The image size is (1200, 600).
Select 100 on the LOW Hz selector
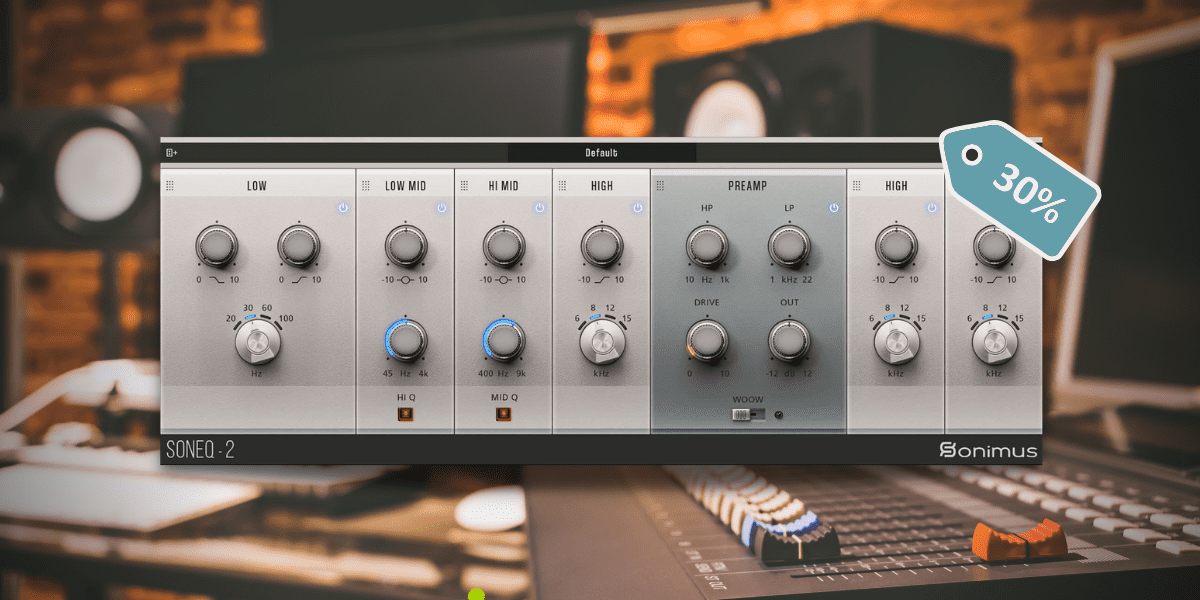[x=286, y=318]
